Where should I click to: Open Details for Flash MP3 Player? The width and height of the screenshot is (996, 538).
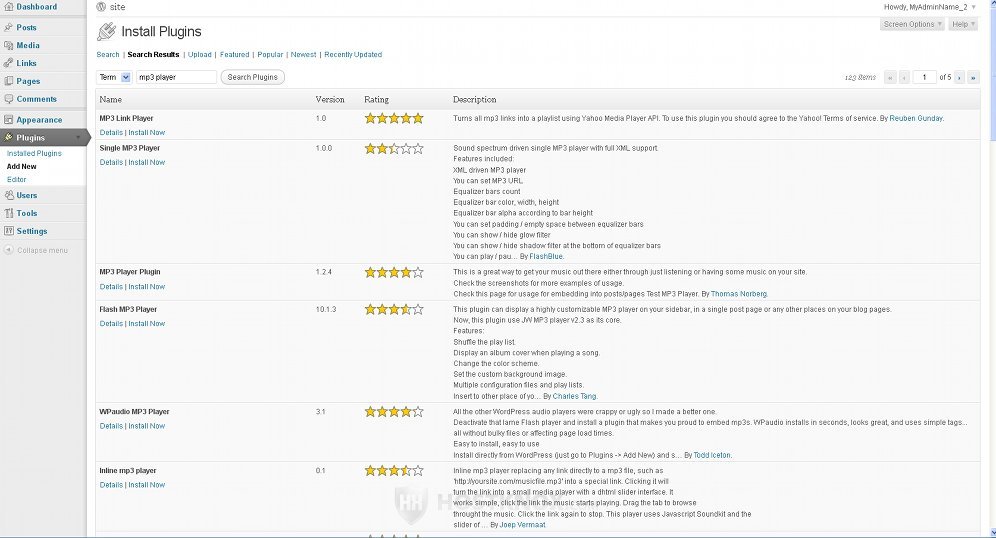pyautogui.click(x=111, y=323)
